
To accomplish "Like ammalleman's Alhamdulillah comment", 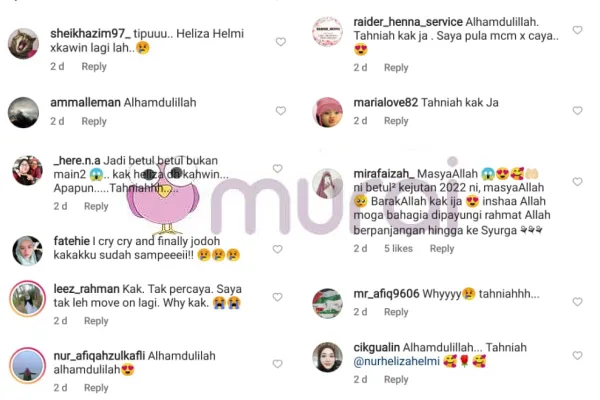I will pos(281,111).
